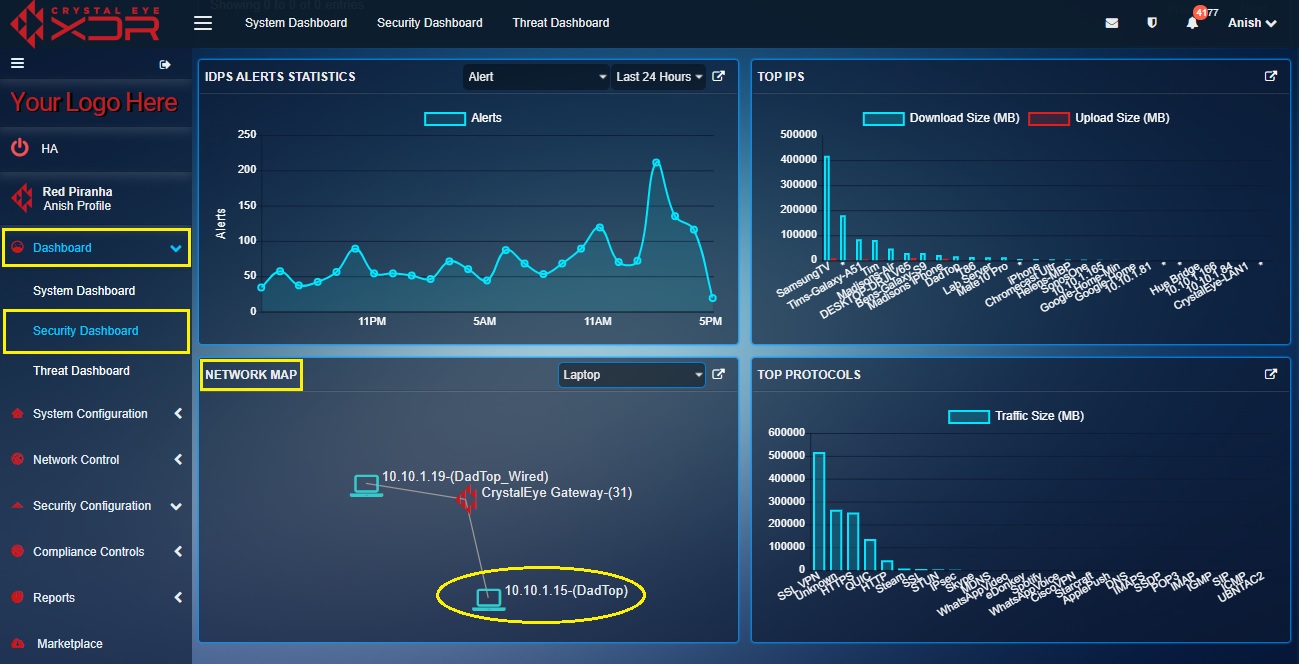Click the Anish Profile text
The height and width of the screenshot is (664, 1299).
click(x=77, y=206)
